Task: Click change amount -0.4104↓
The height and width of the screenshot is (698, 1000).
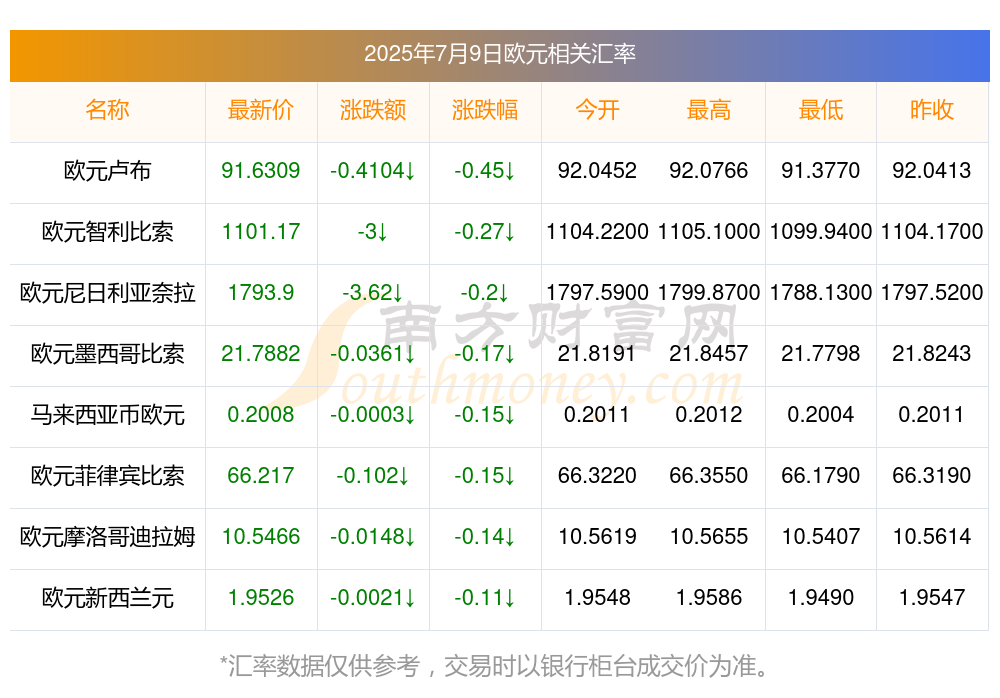Action: (x=373, y=170)
